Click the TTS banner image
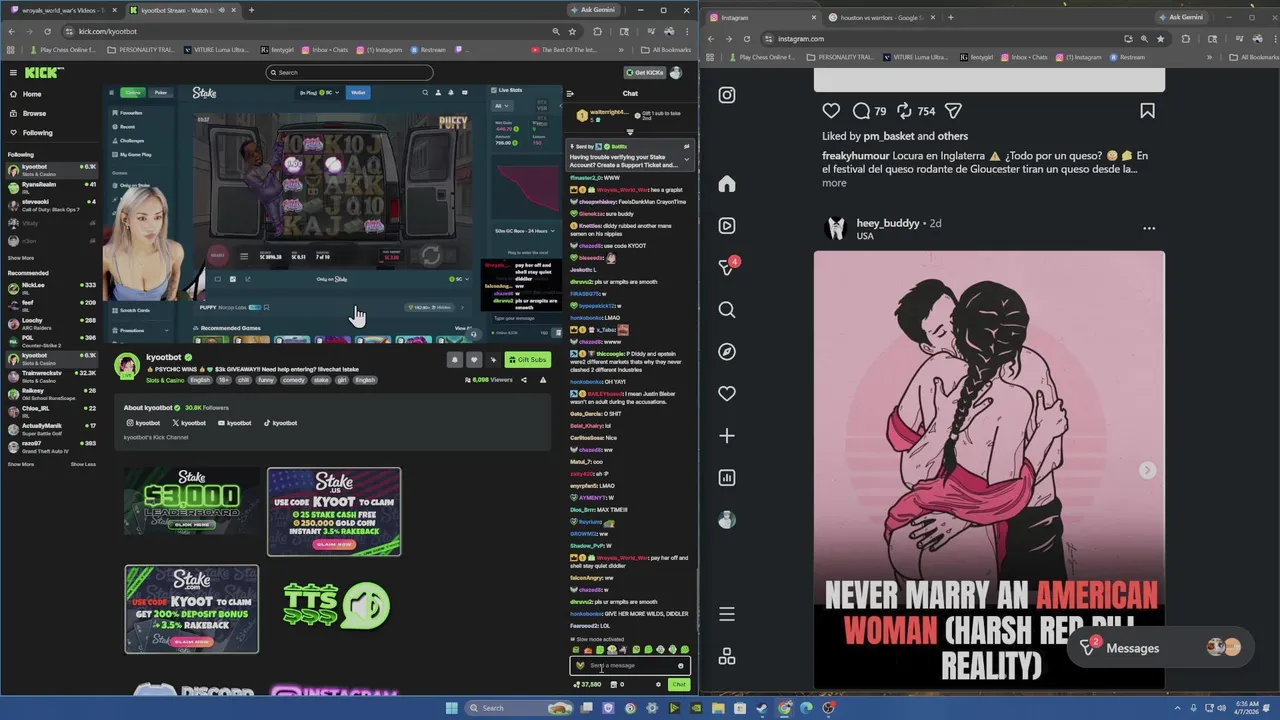This screenshot has width=1280, height=720. (334, 605)
